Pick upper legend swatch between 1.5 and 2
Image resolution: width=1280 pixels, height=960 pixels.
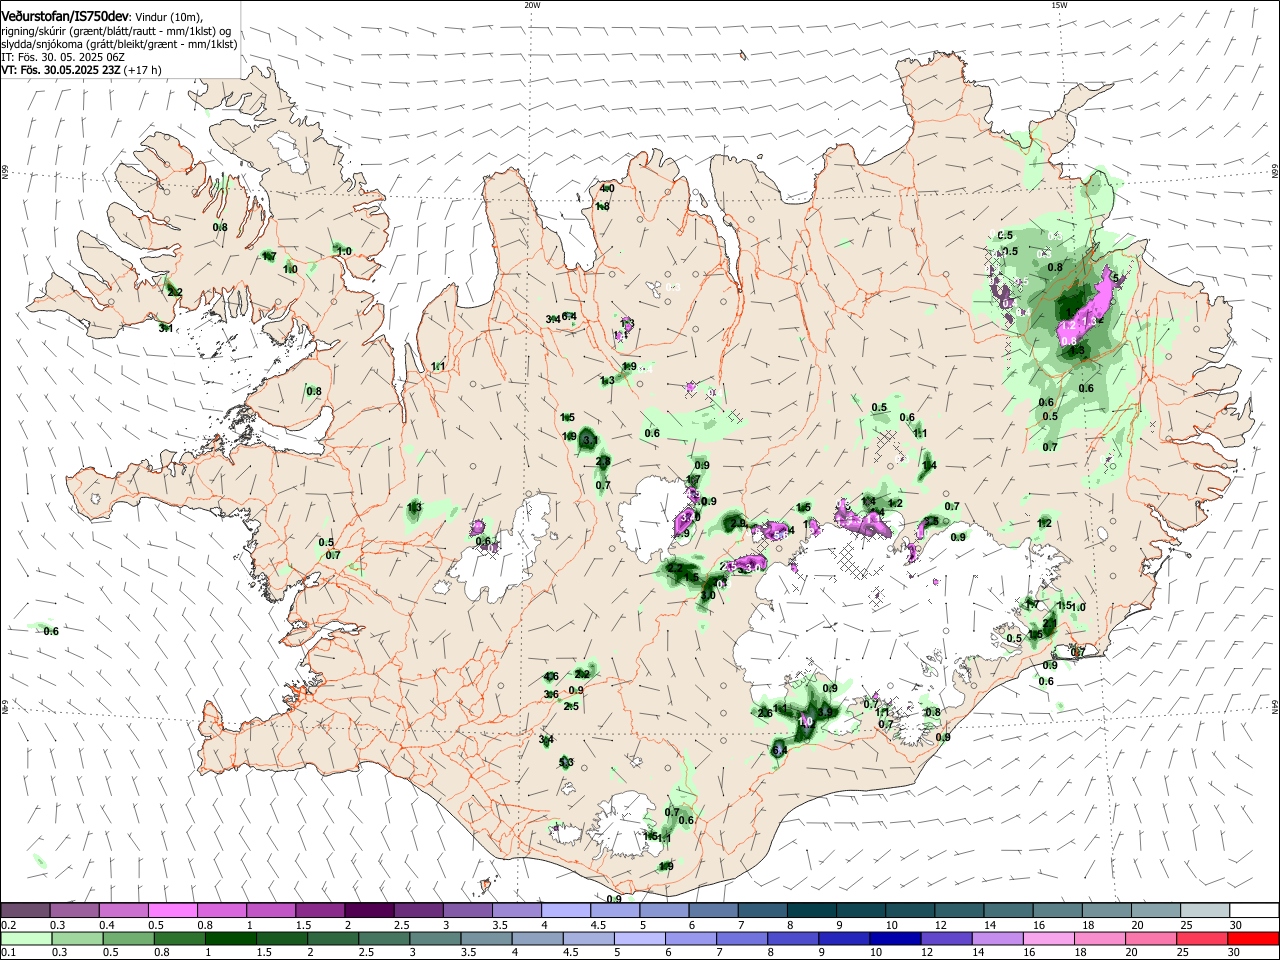pyautogui.click(x=320, y=911)
